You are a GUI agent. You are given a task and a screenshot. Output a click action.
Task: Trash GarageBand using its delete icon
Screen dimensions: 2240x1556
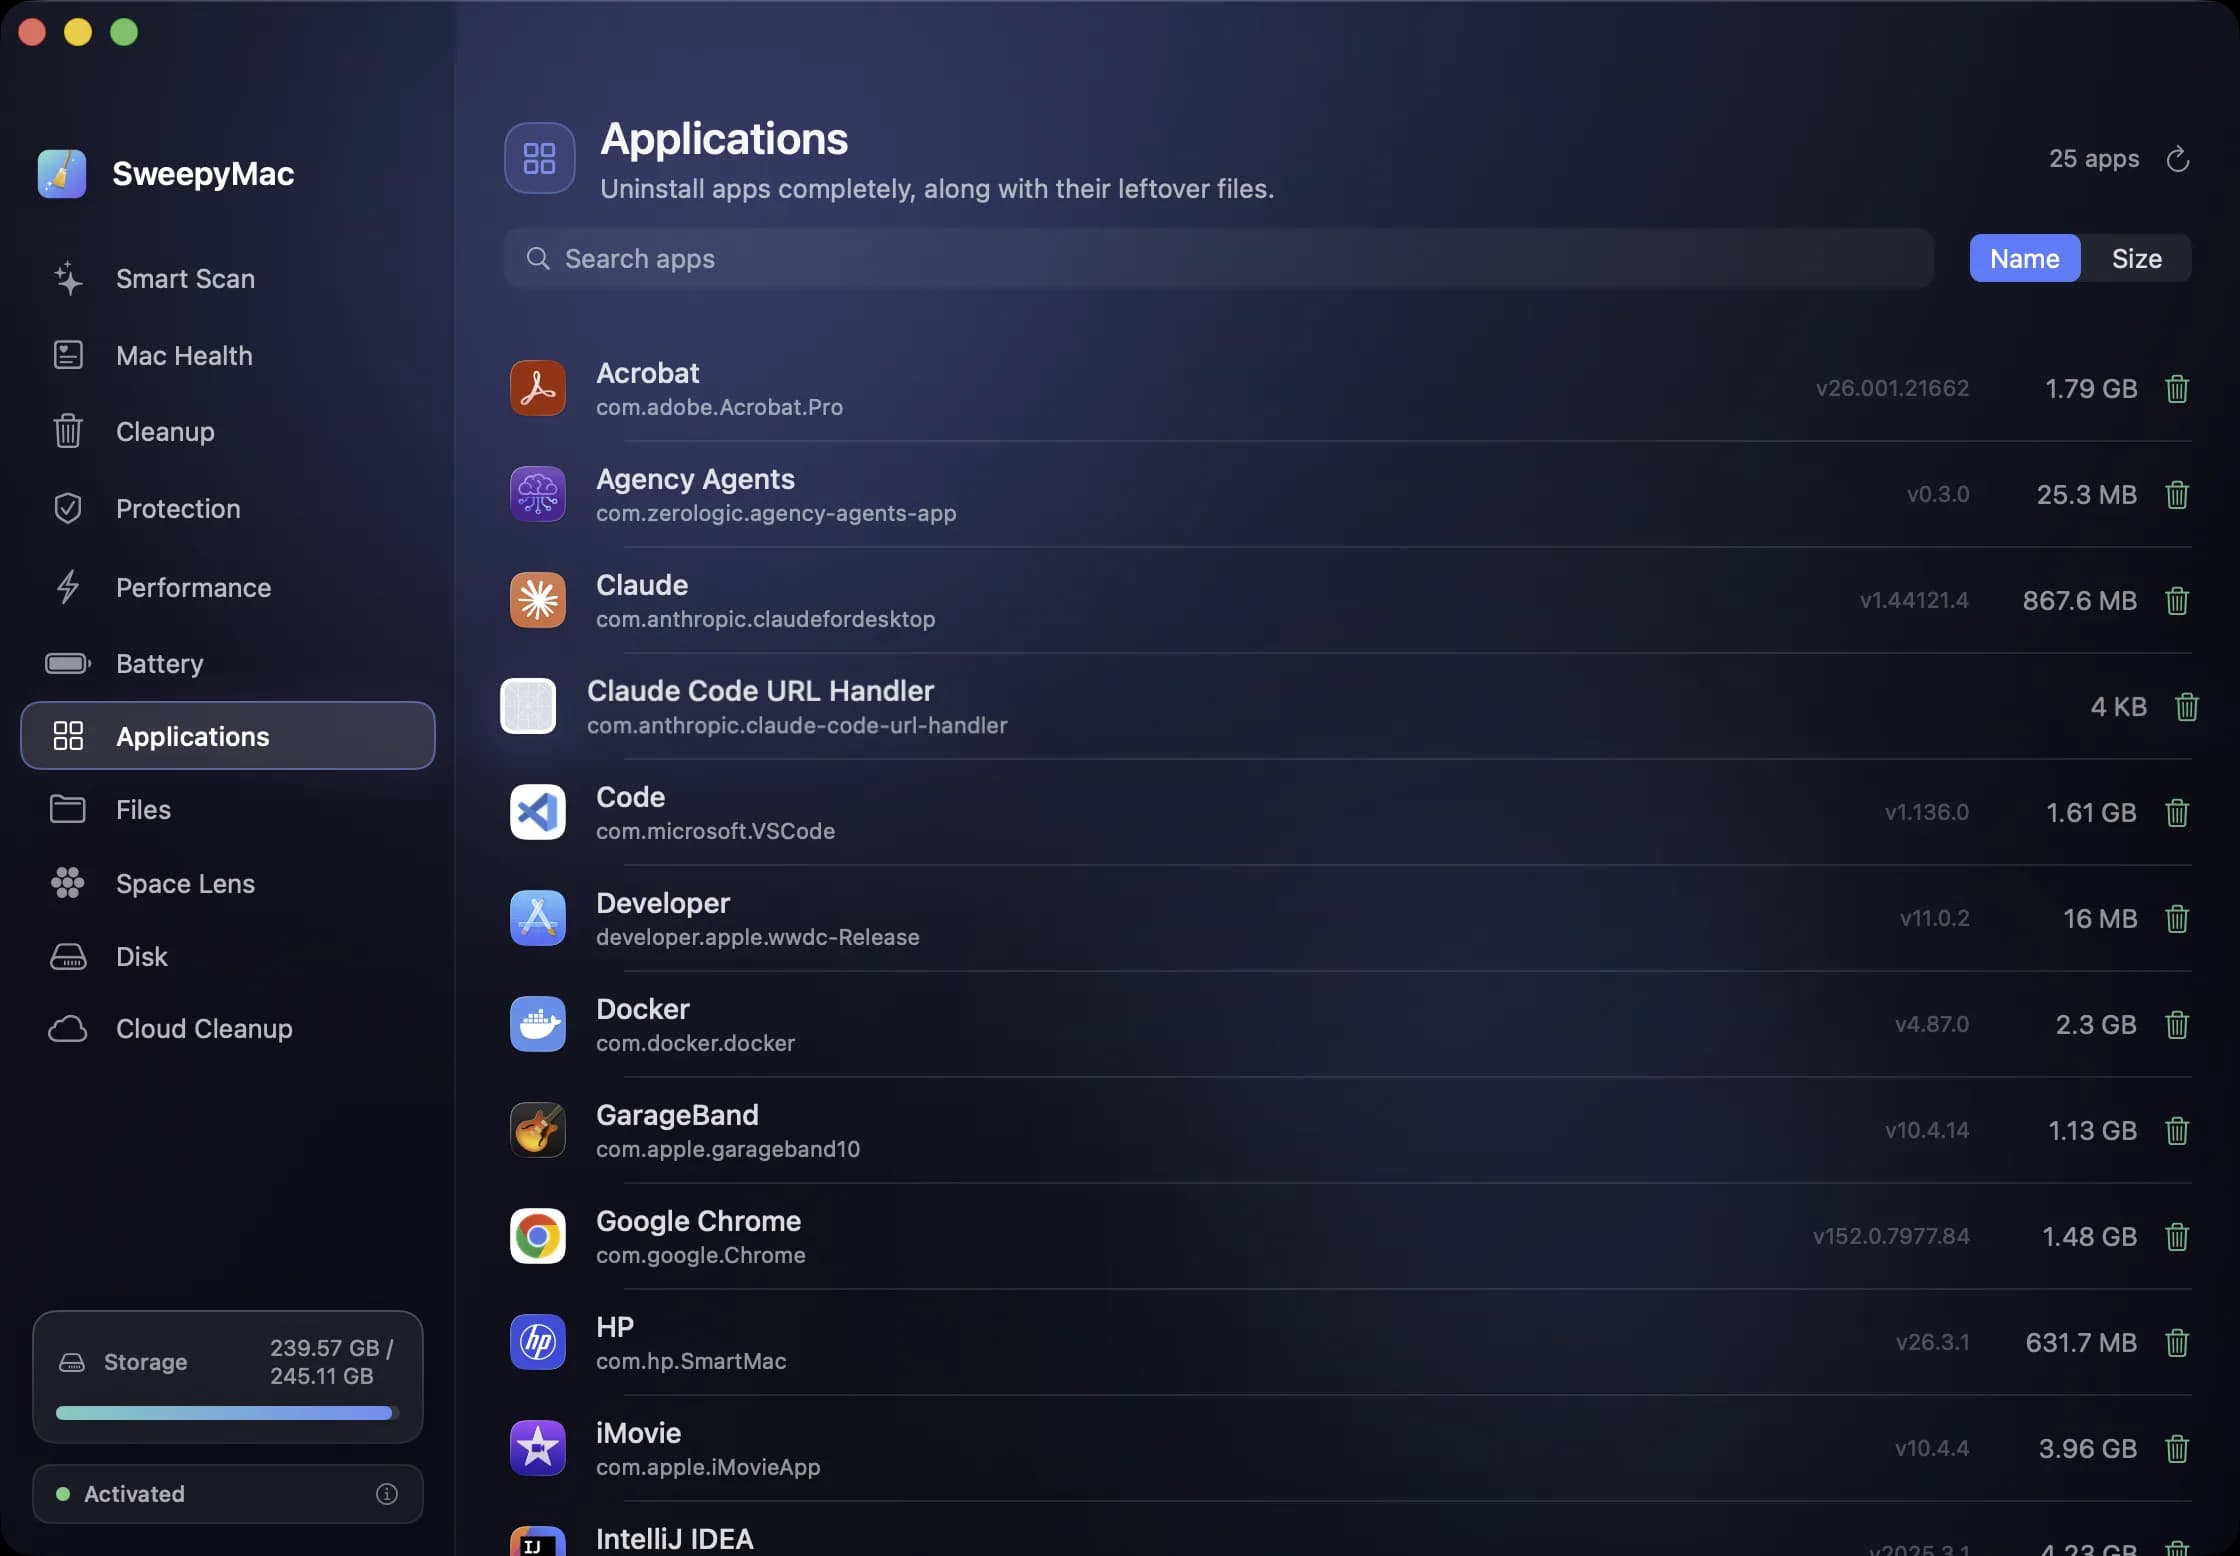[x=2177, y=1131]
